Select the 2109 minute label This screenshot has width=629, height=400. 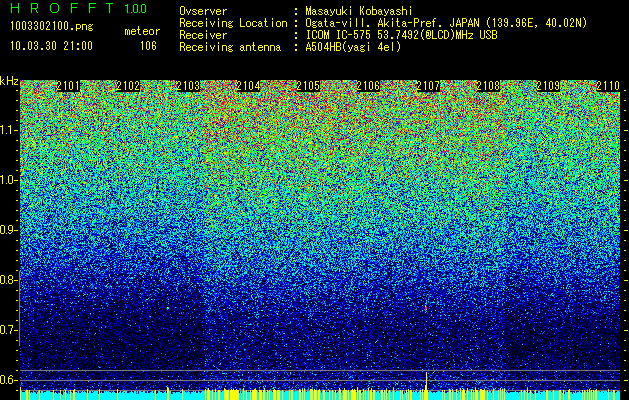(x=548, y=86)
